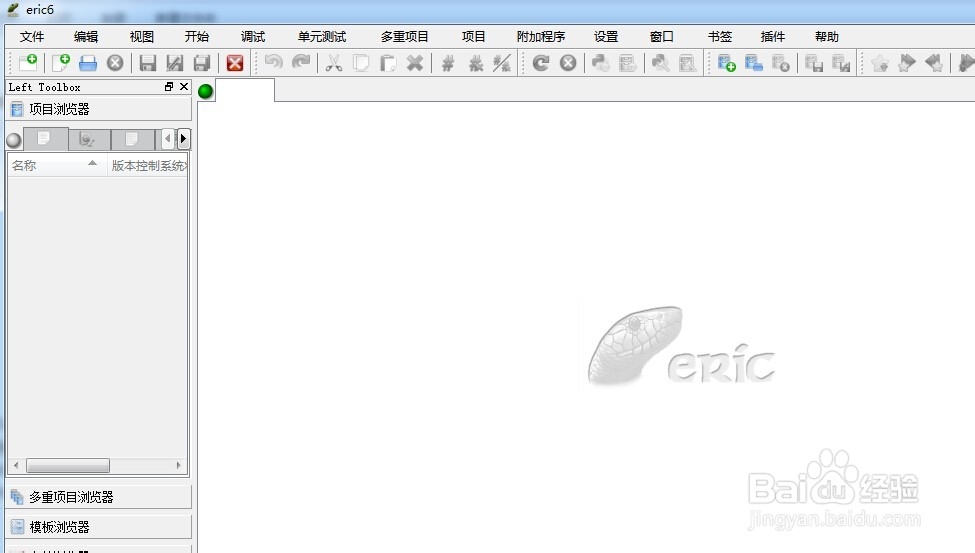Click the Next Bookmark icon
This screenshot has width=975, height=553.
pos(907,63)
